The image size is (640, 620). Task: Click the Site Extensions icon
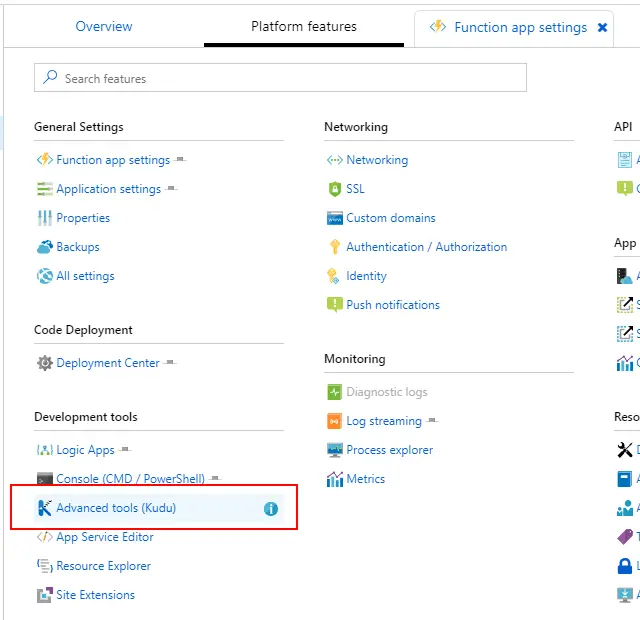pos(44,595)
